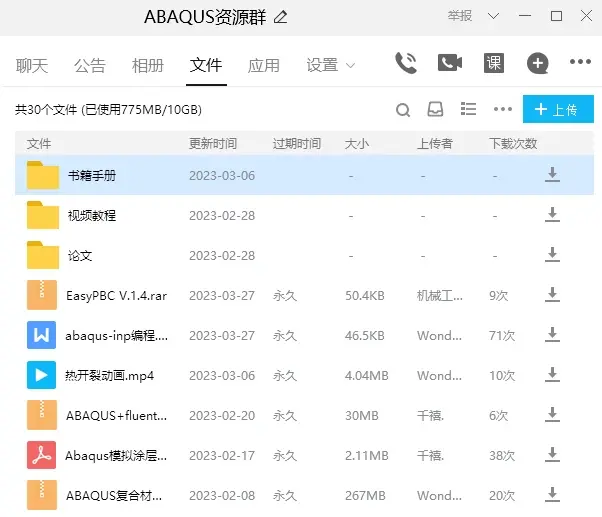This screenshot has width=602, height=517.
Task: Click the 论文 folder name
Action: tap(80, 255)
